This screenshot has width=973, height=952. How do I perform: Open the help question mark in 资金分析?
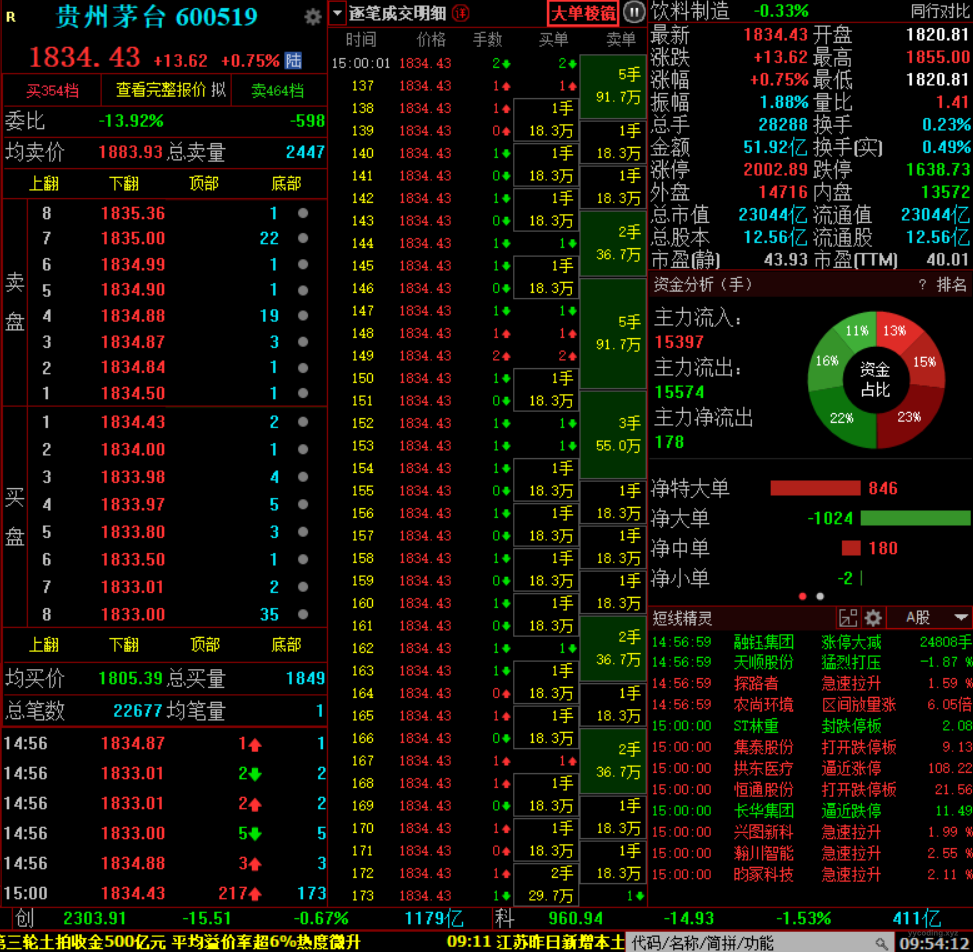click(922, 285)
